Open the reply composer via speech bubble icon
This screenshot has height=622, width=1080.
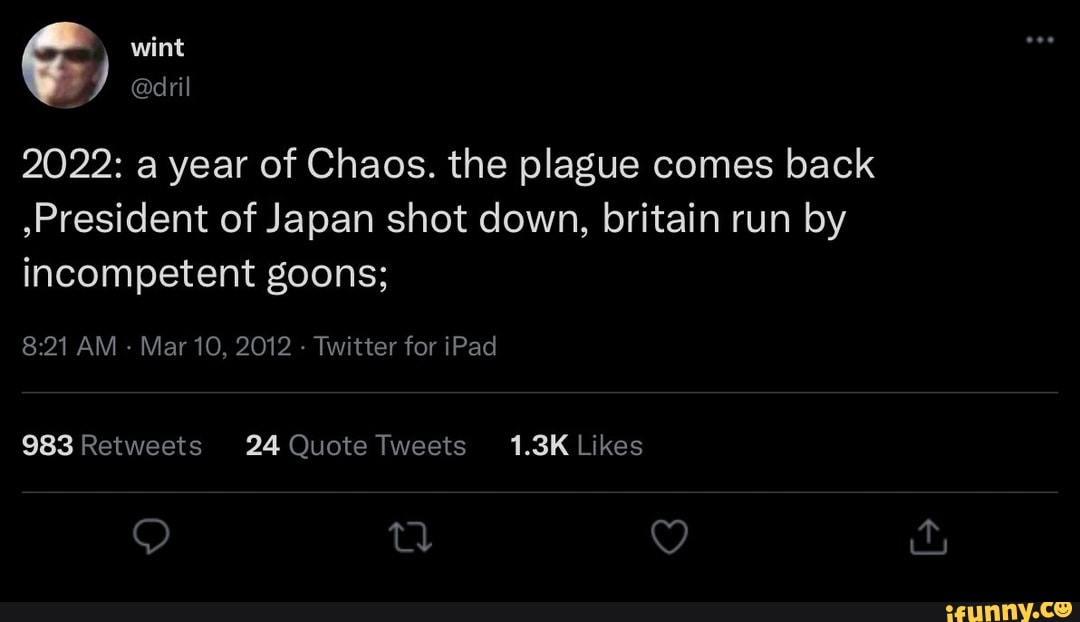pos(152,537)
